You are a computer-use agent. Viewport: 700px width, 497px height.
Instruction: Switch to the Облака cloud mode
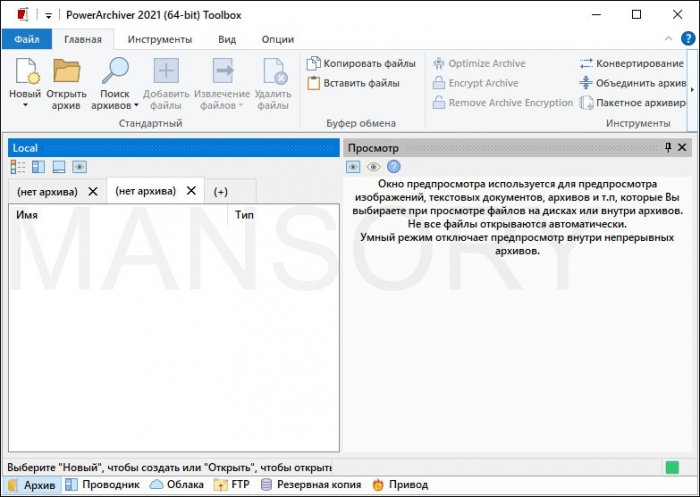176,485
